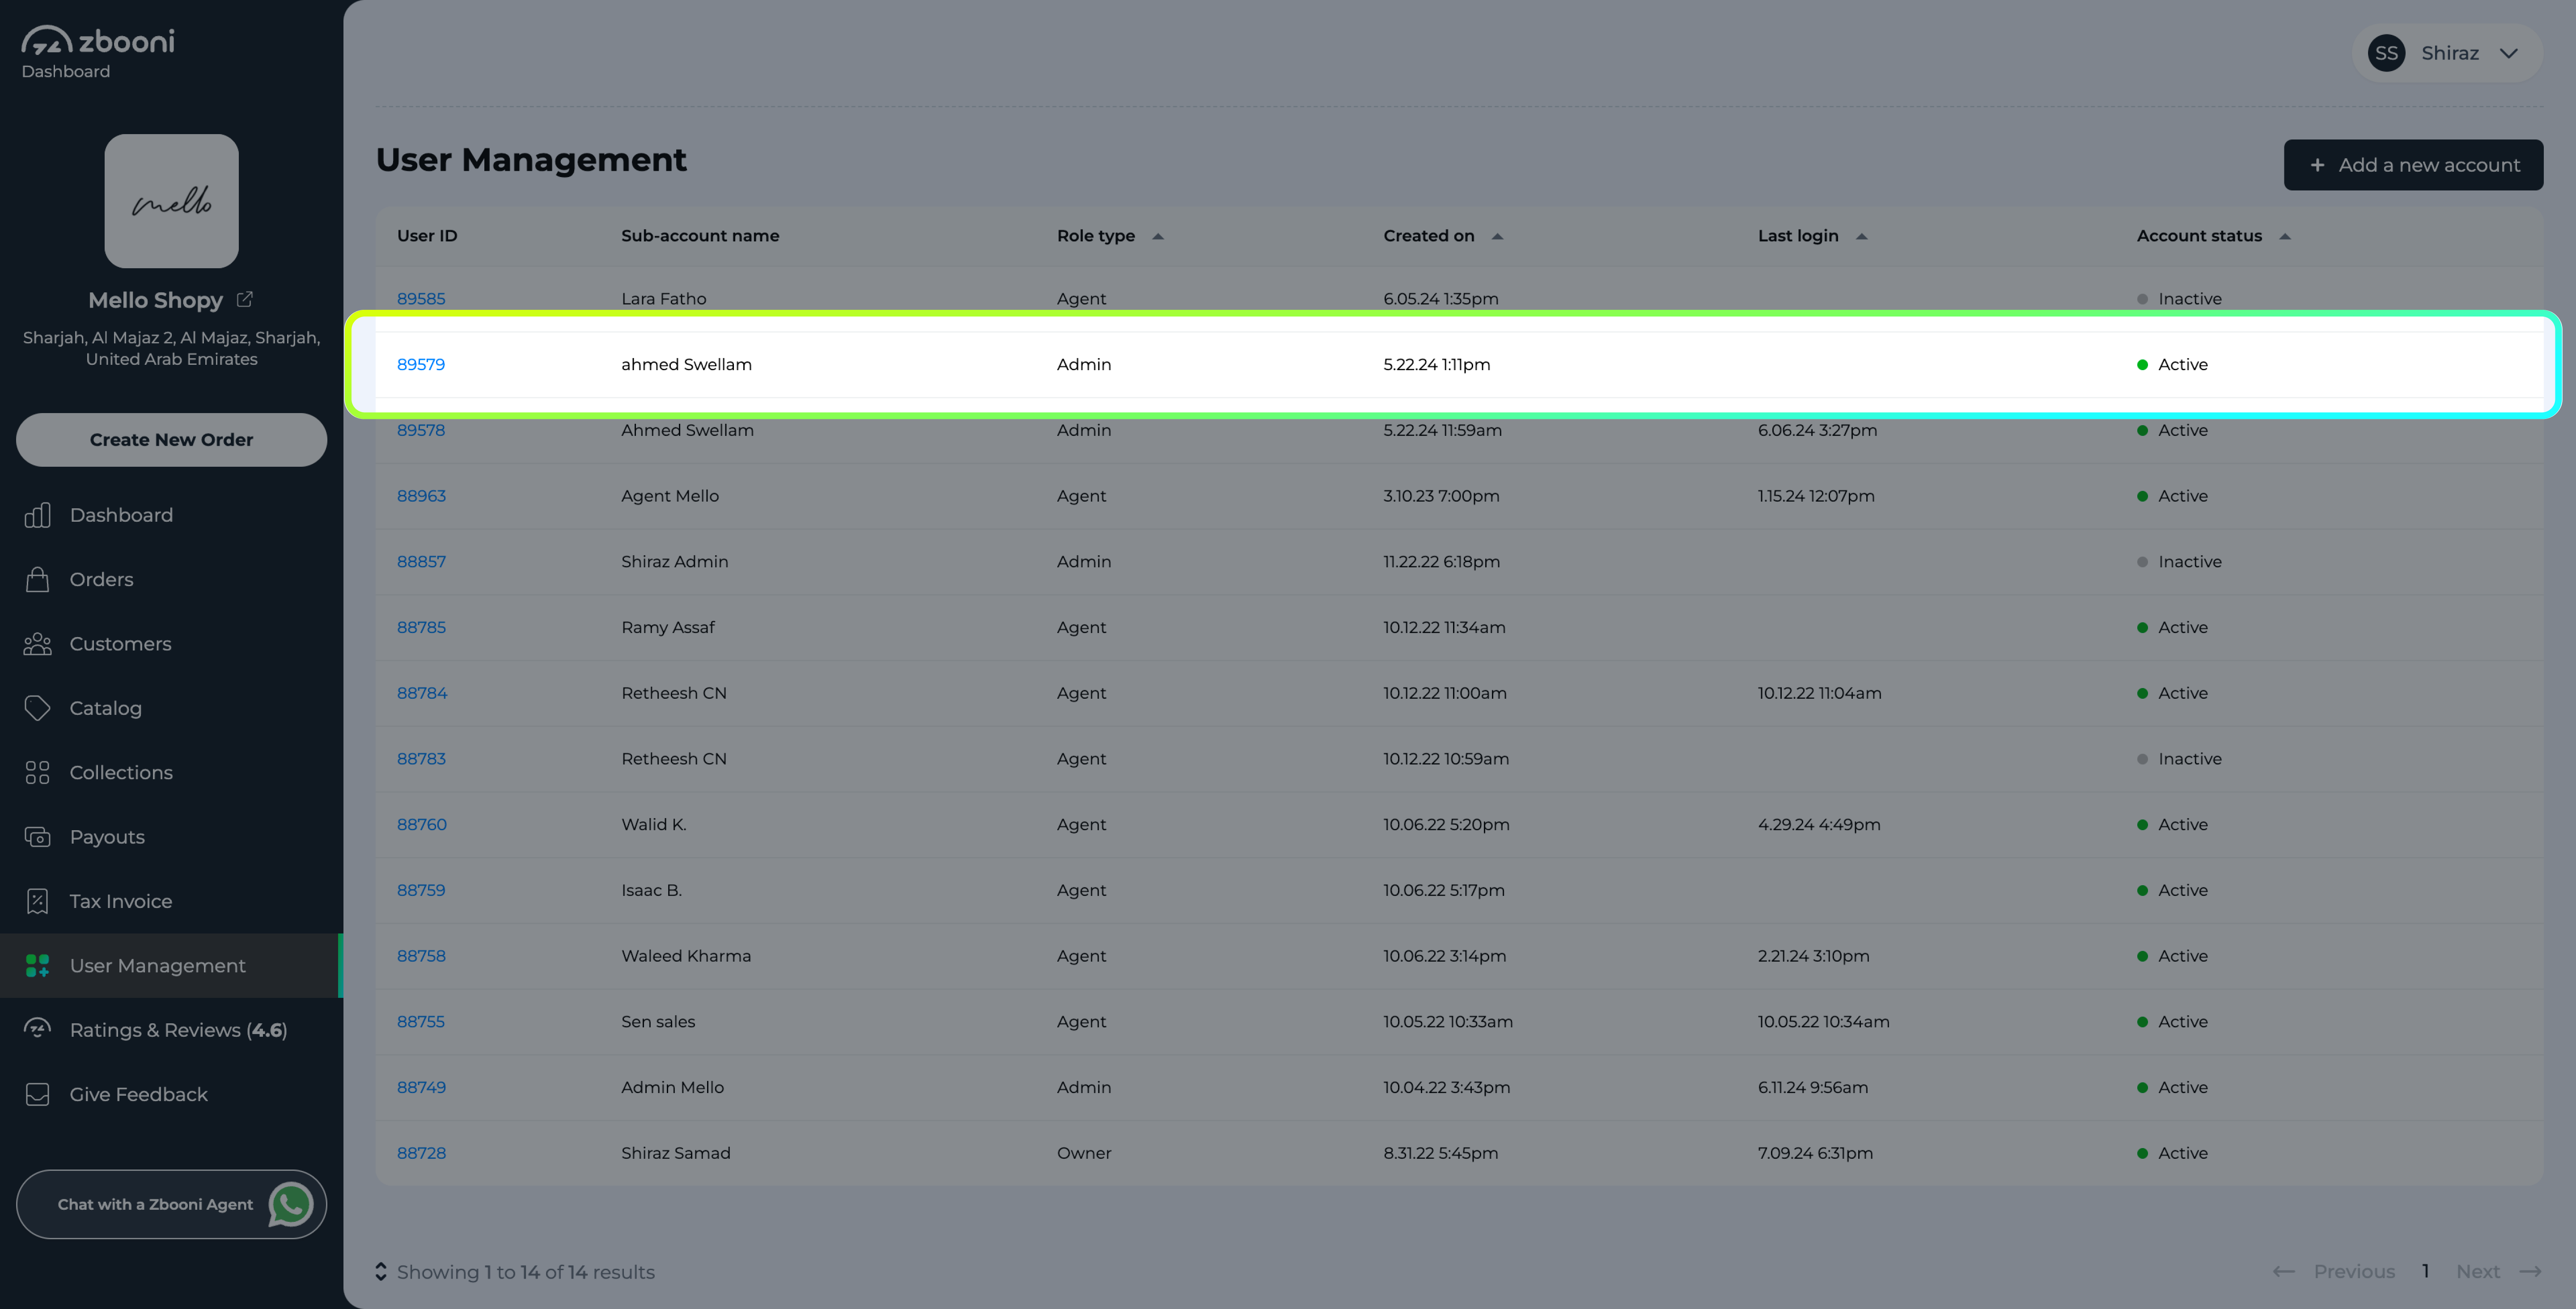Image resolution: width=2576 pixels, height=1309 pixels.
Task: Open user ID 88728 link
Action: coord(421,1153)
